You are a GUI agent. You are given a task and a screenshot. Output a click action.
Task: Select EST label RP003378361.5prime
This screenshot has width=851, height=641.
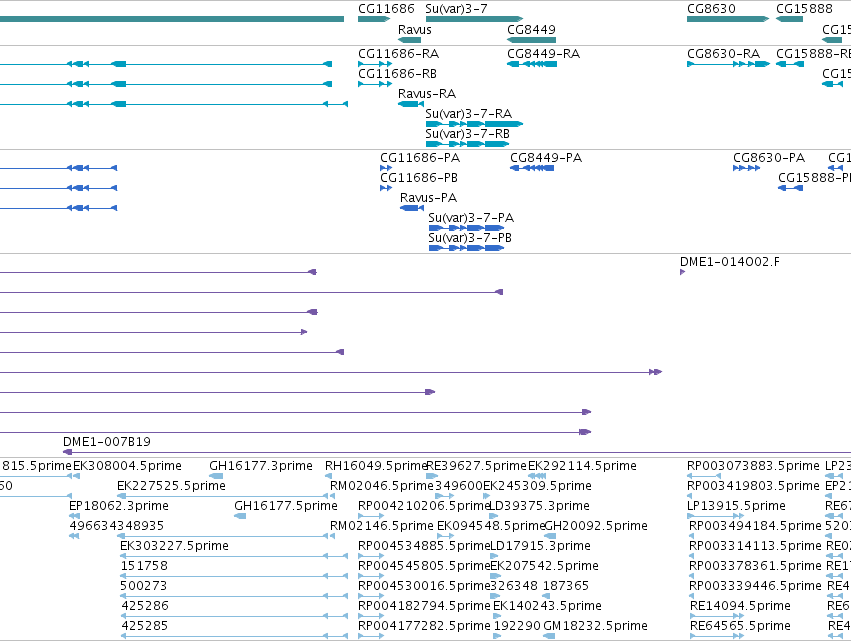(755, 566)
